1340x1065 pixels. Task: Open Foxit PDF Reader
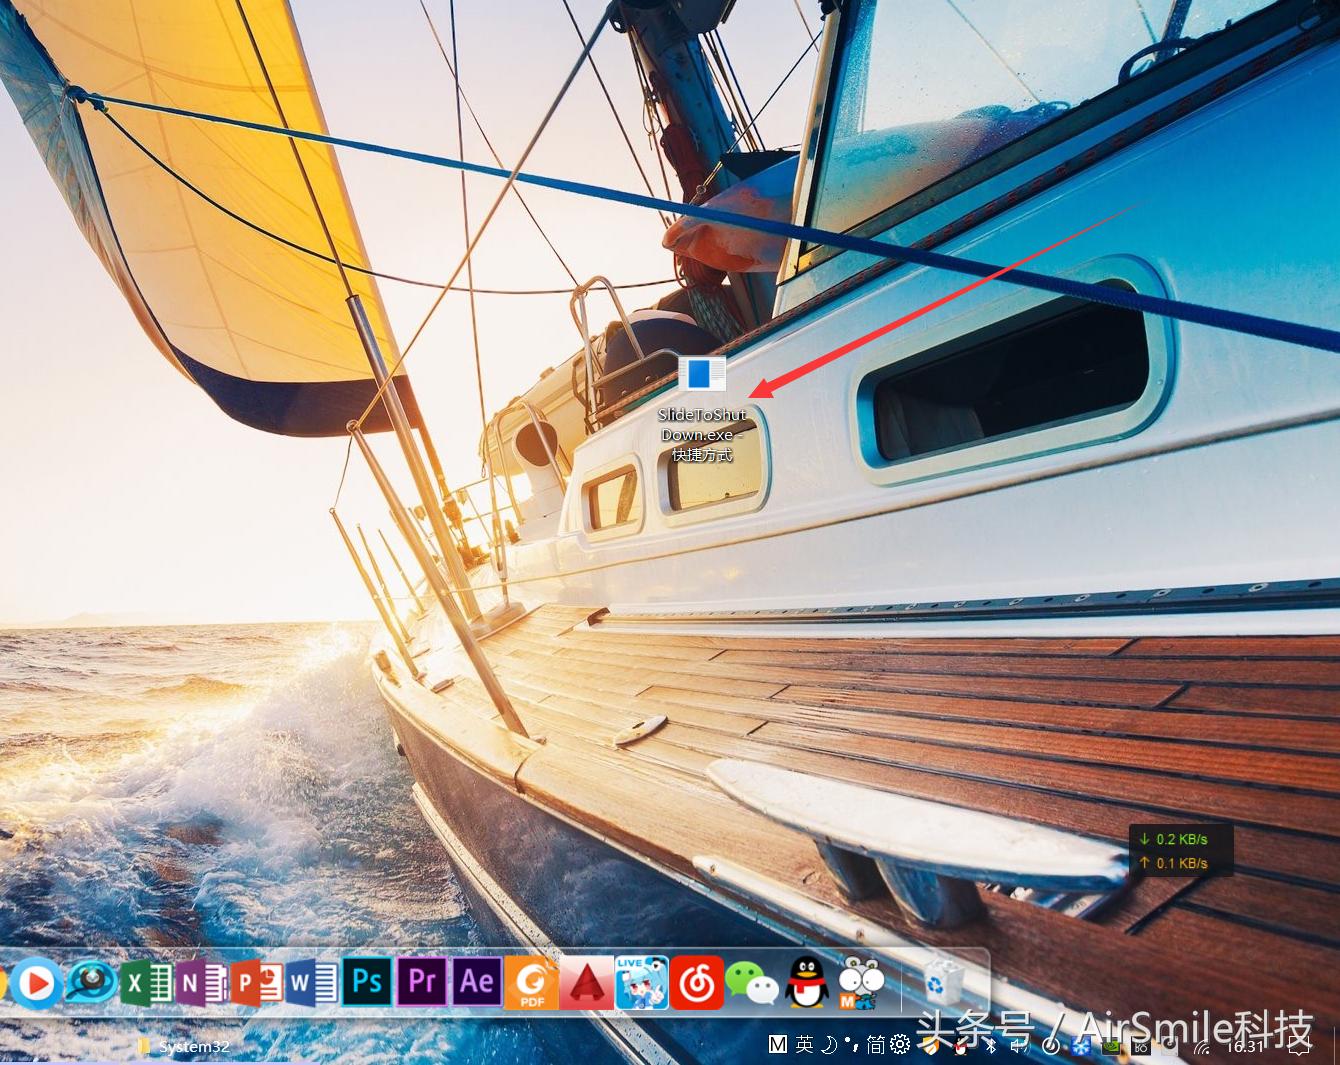tap(531, 986)
